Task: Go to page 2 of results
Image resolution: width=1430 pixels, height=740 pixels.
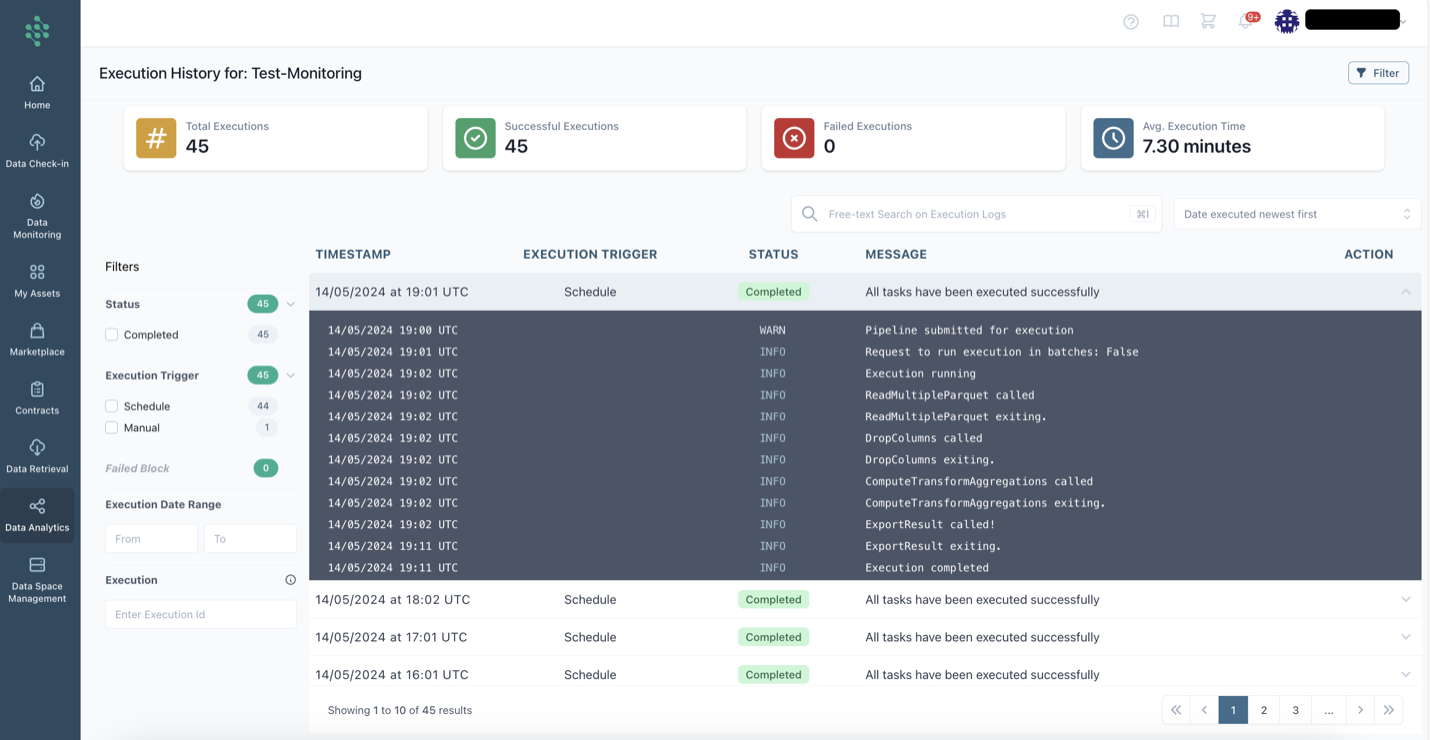Action: coord(1264,710)
